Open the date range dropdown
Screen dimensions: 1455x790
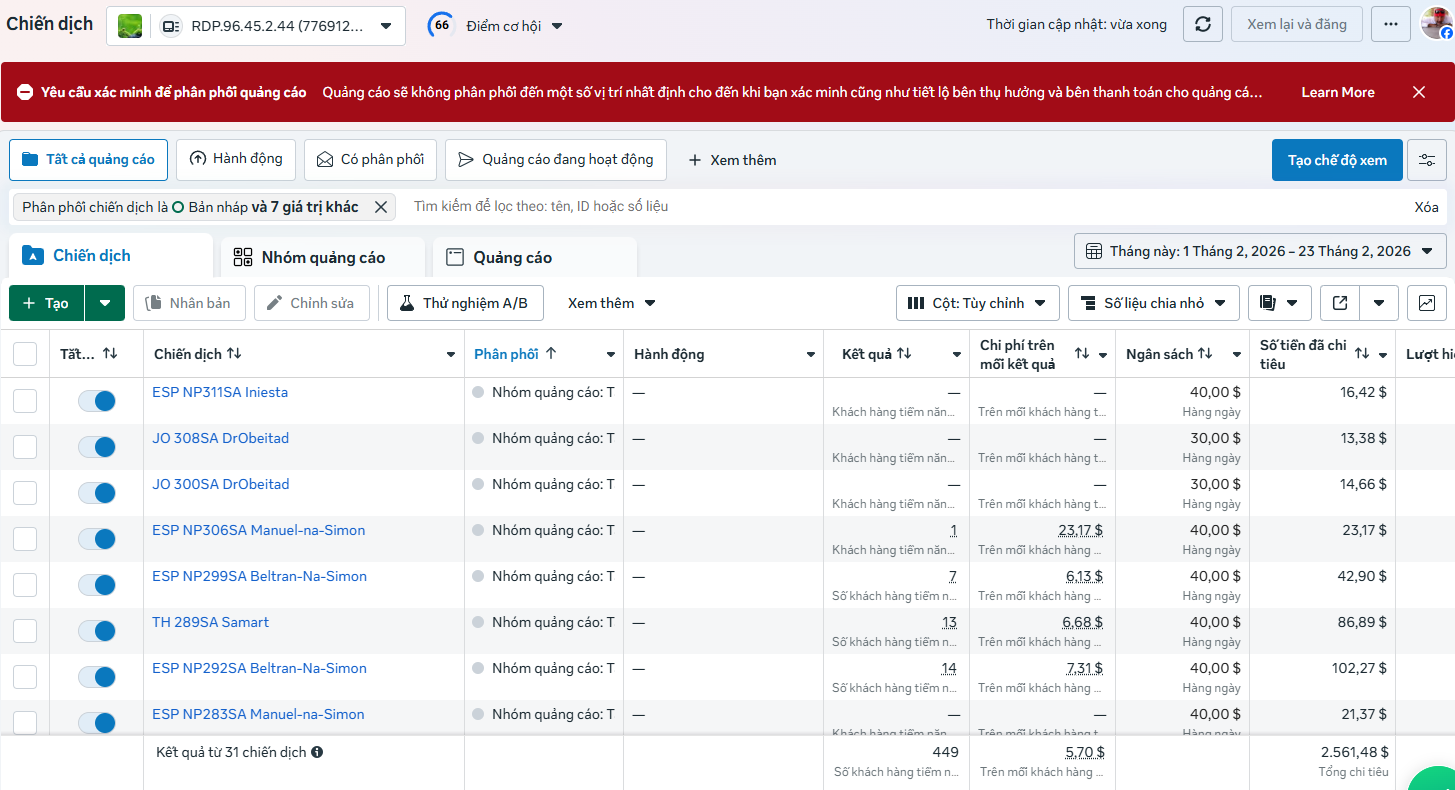pos(1260,251)
